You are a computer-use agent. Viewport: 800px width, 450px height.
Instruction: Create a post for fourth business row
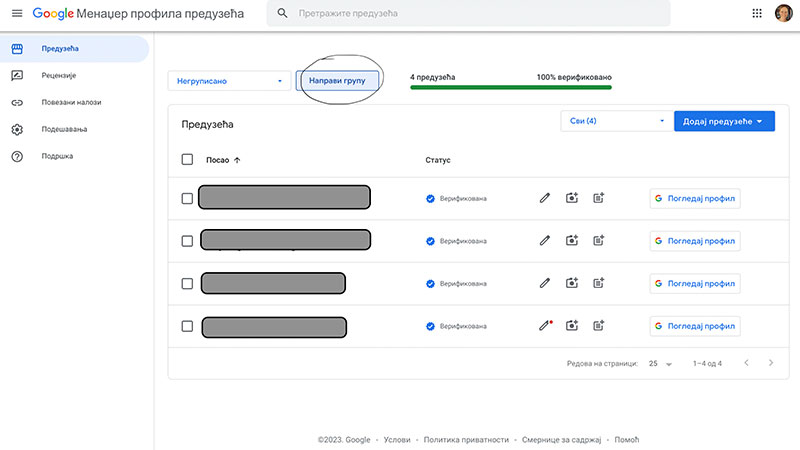tap(598, 326)
